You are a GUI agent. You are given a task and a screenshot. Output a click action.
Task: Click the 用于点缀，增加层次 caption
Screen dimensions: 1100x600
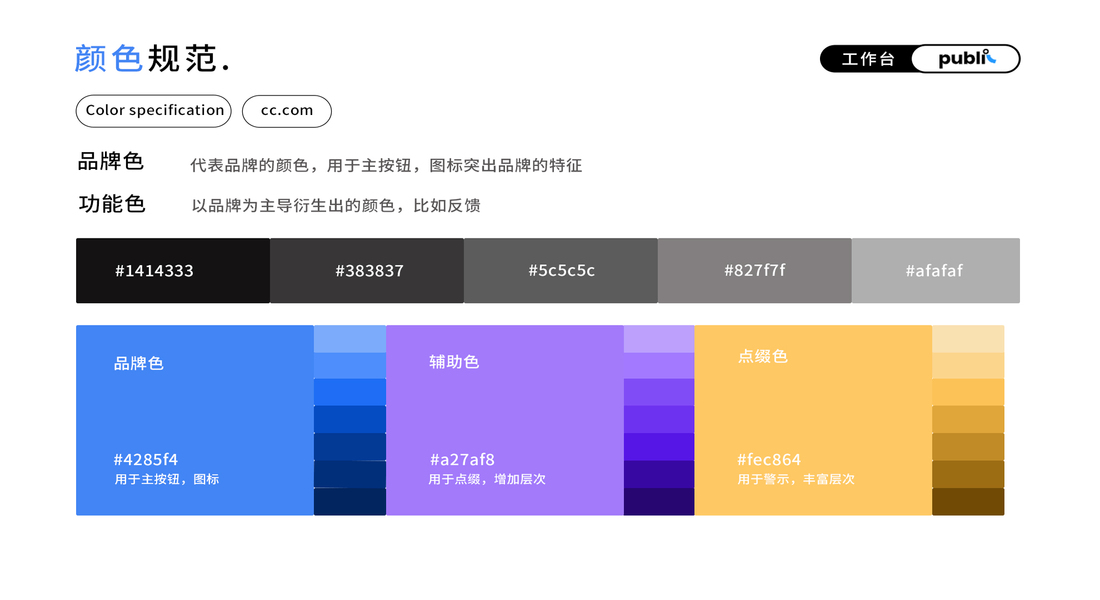(x=487, y=479)
